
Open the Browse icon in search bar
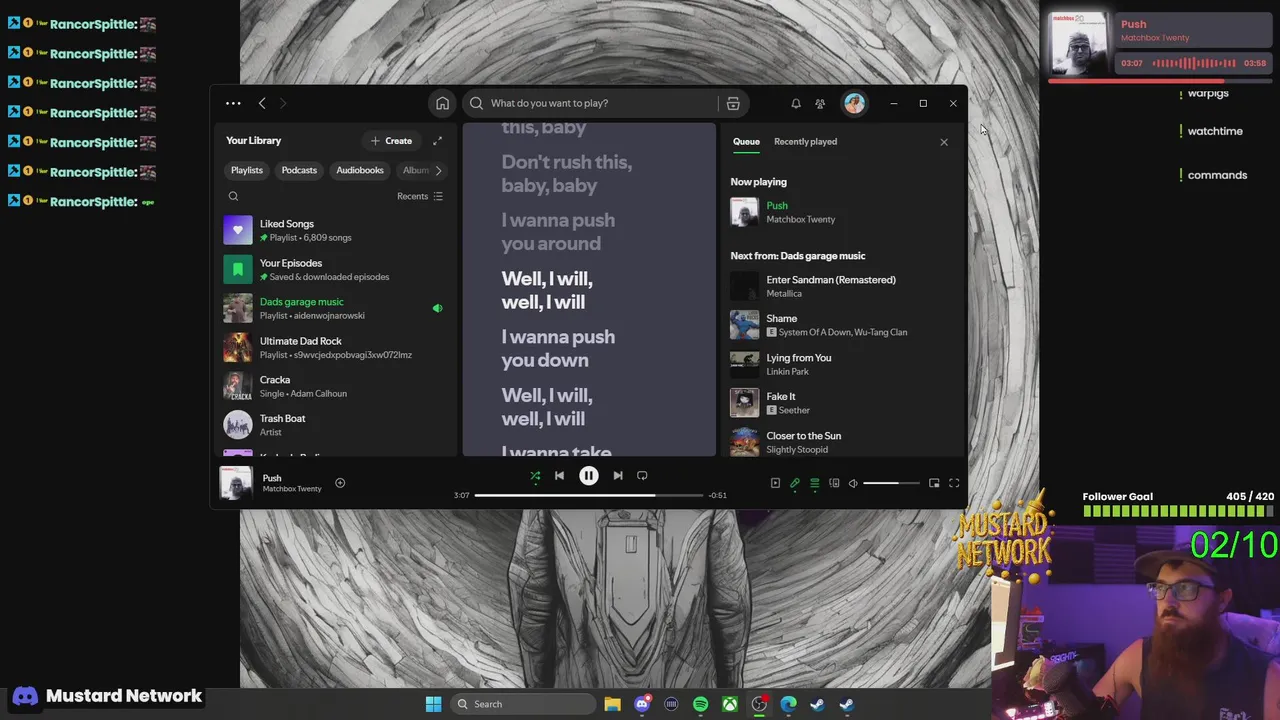(733, 103)
